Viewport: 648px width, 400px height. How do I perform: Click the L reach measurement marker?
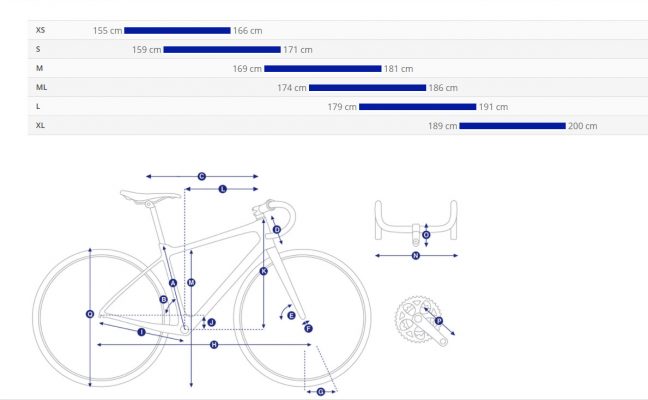pos(222,188)
